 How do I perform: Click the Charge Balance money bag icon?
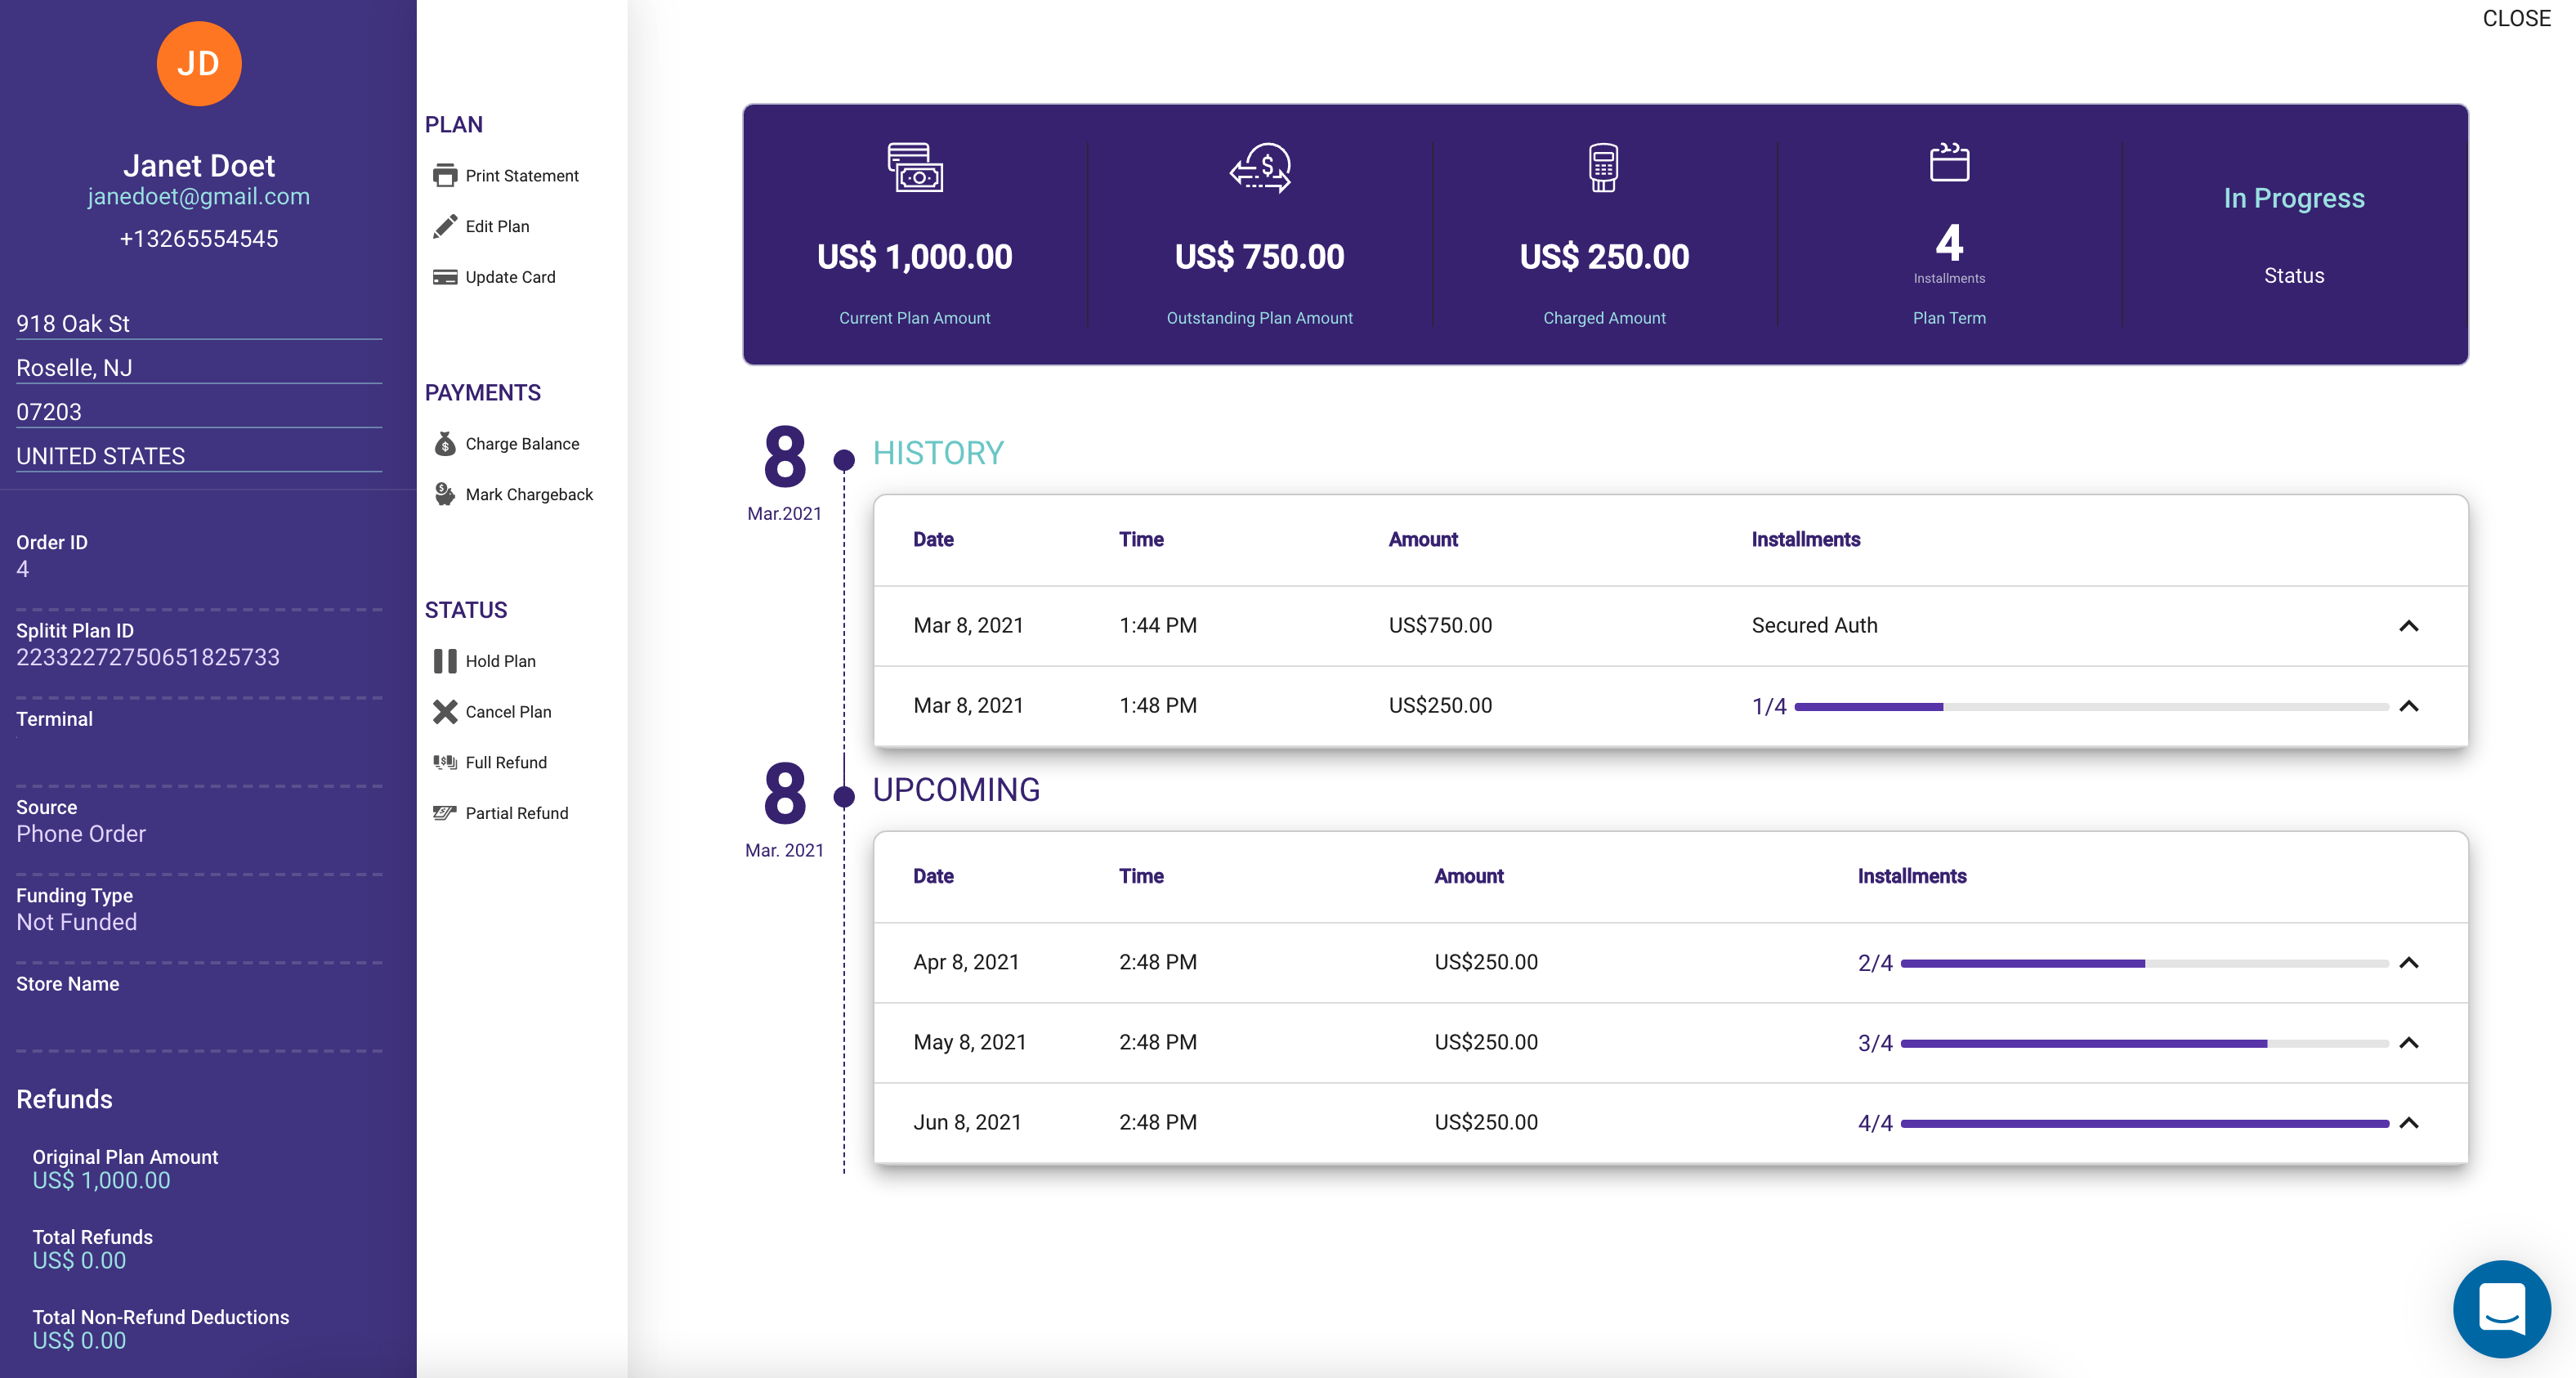tap(445, 443)
